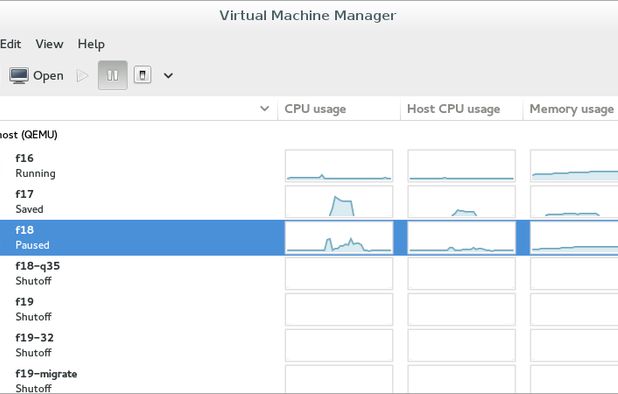Click the f18 Memory usage graph
Screen dimensions: 618x394
(574, 238)
